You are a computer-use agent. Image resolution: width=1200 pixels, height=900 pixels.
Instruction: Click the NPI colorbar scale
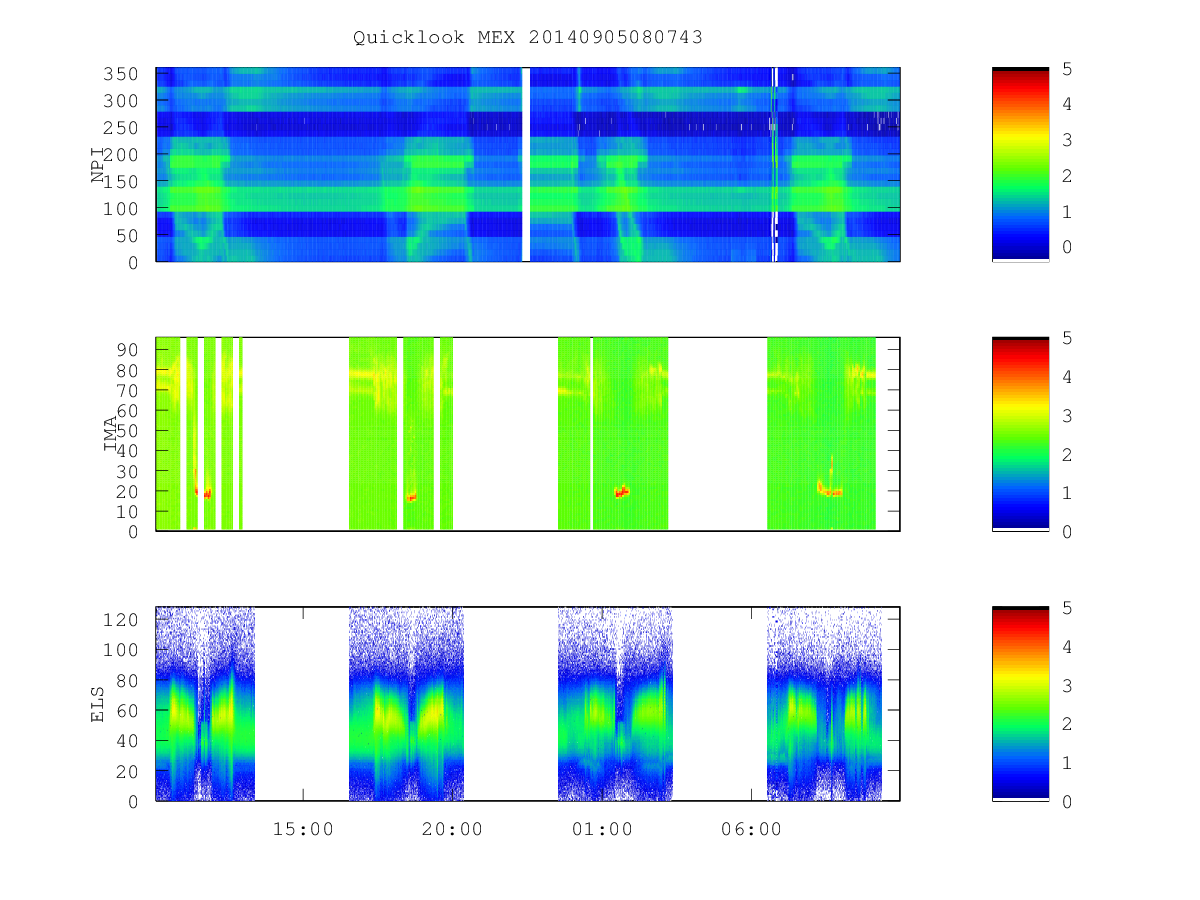point(1020,165)
